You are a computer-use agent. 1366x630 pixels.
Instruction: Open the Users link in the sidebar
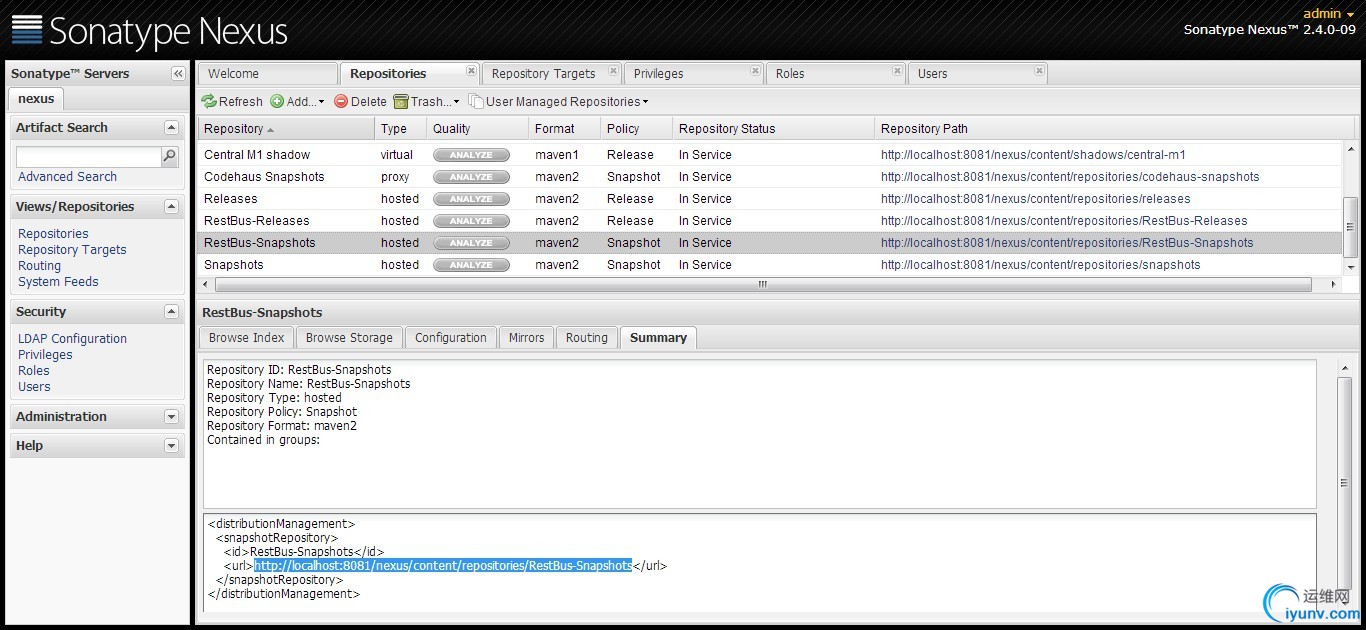(34, 387)
